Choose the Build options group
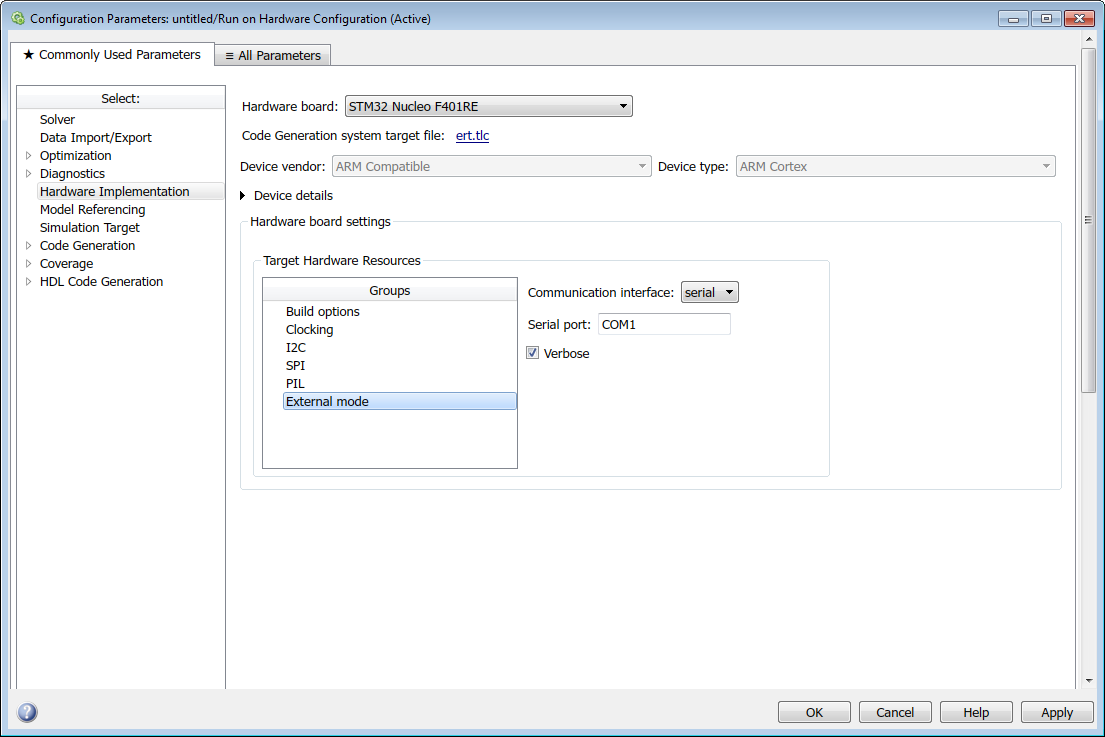 (x=322, y=311)
